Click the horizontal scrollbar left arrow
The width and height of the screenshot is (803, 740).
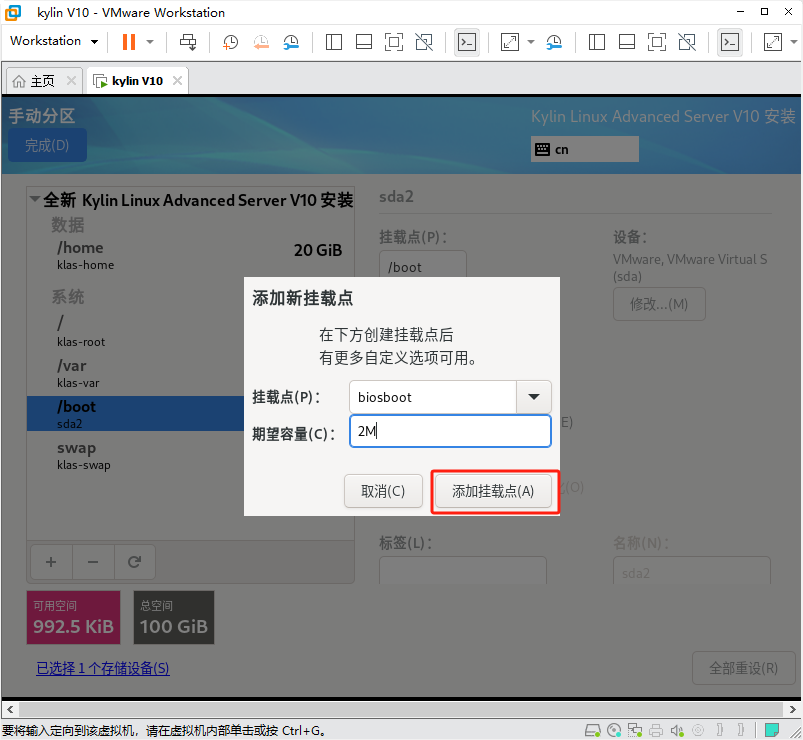(x=10, y=709)
